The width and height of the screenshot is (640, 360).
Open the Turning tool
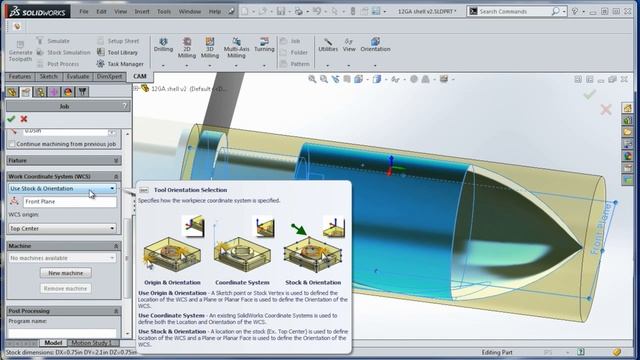pos(264,45)
